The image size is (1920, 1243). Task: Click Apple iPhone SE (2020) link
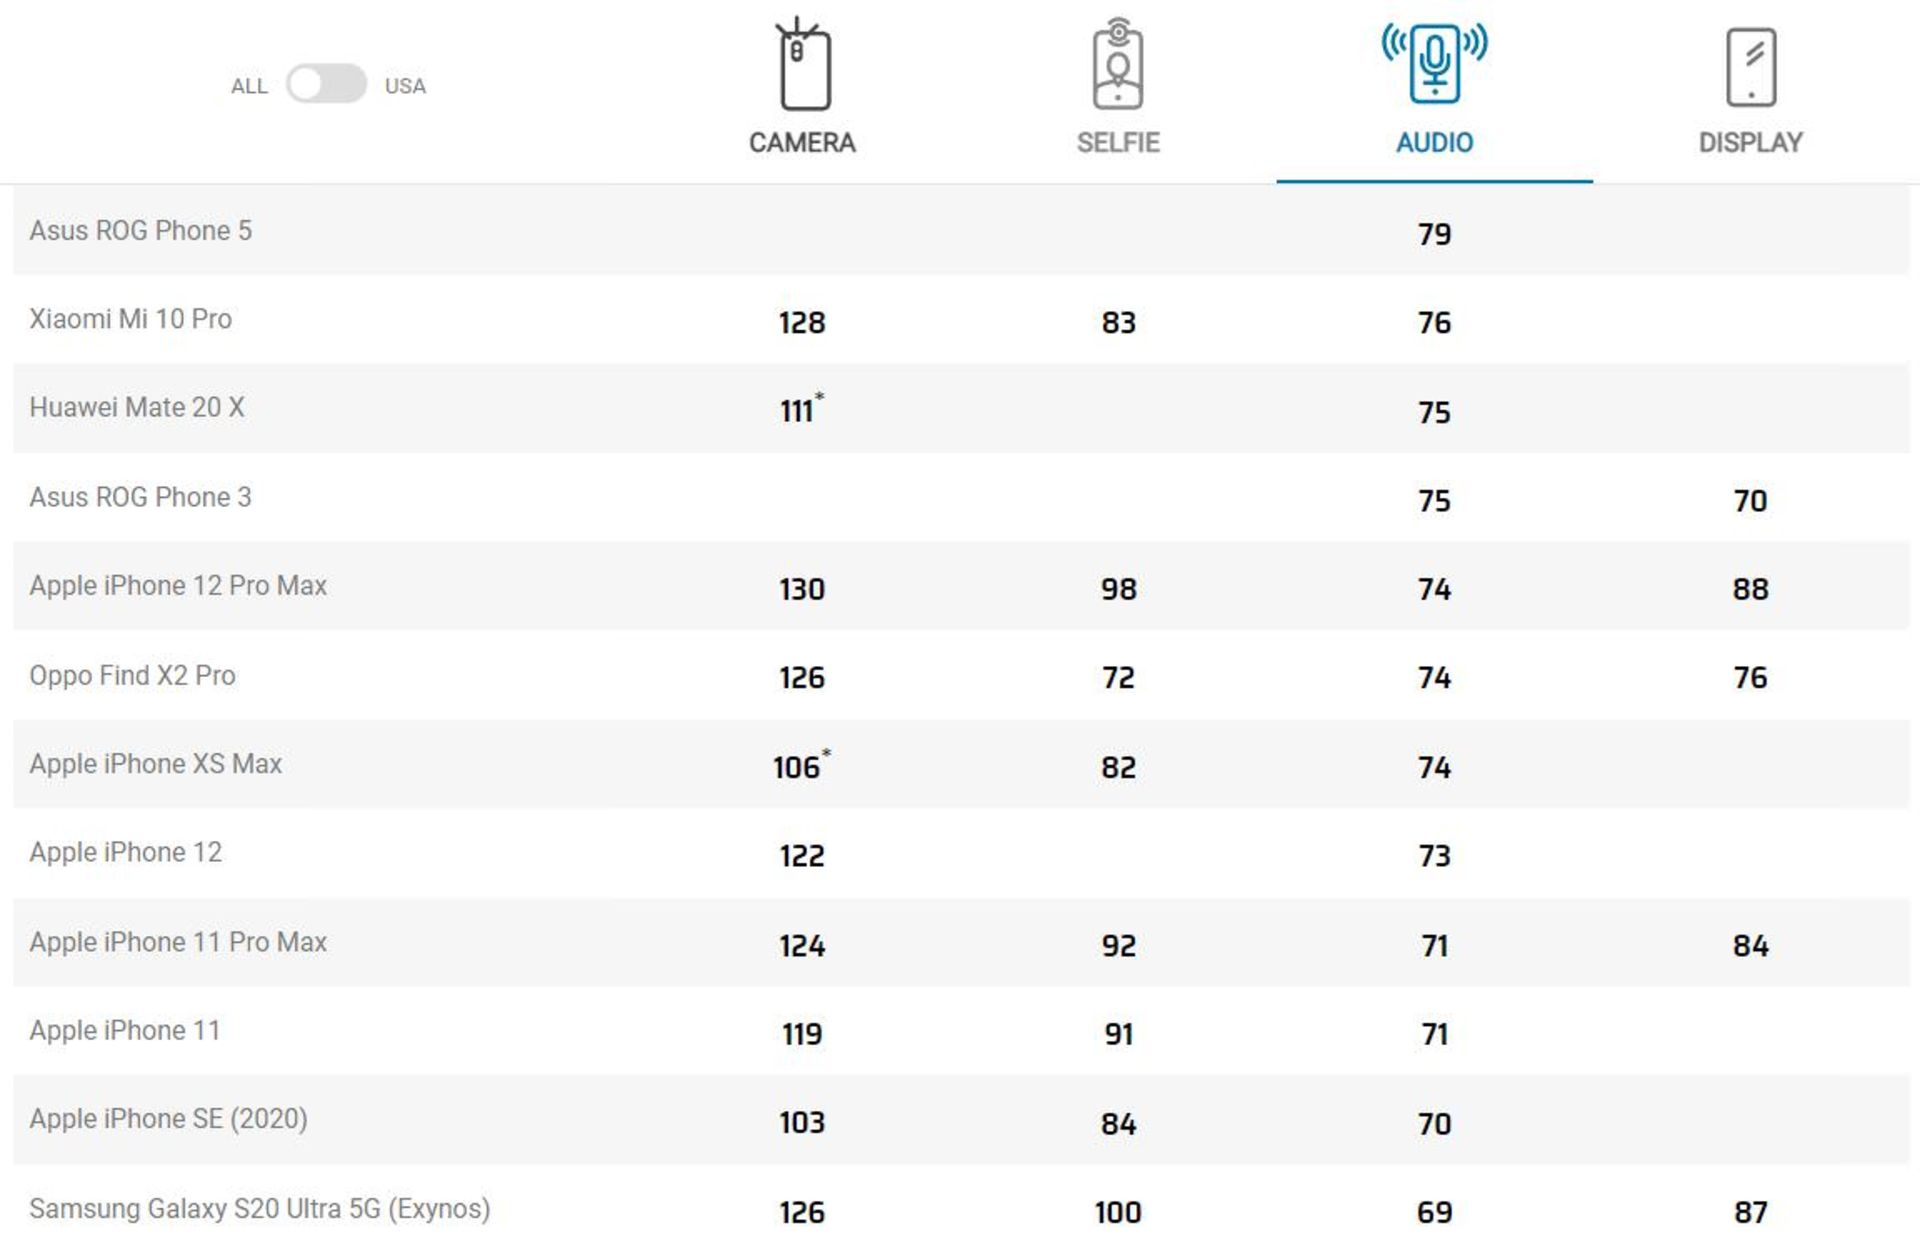pos(168,1119)
